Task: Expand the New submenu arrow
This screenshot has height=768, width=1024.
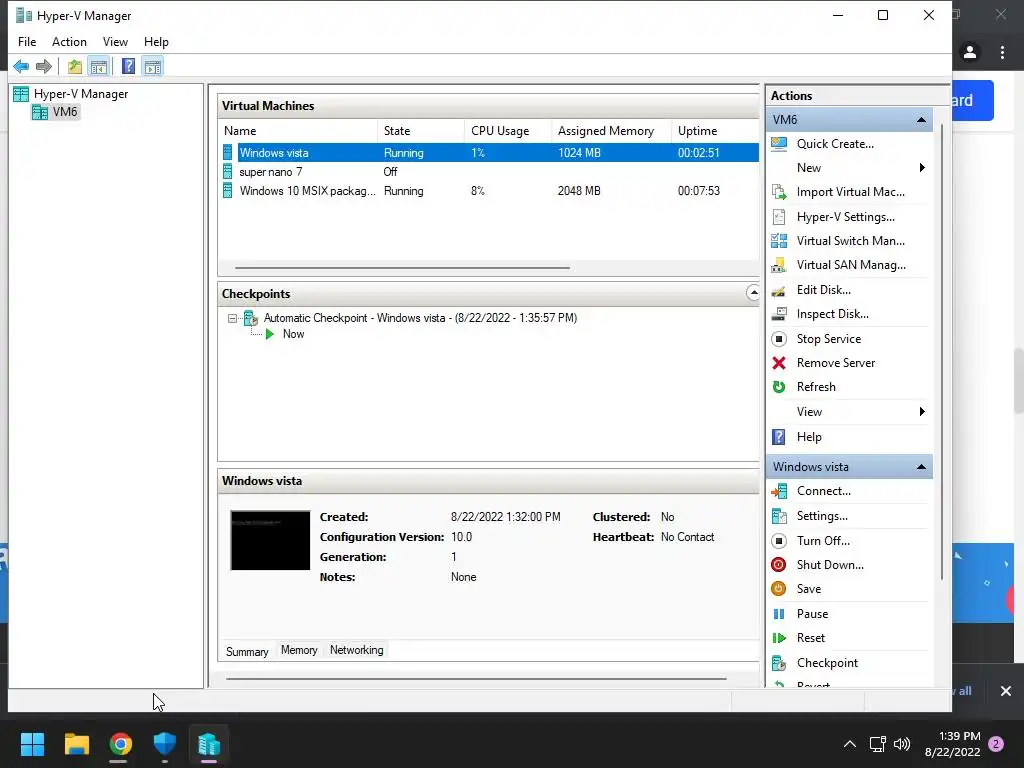Action: pos(922,168)
